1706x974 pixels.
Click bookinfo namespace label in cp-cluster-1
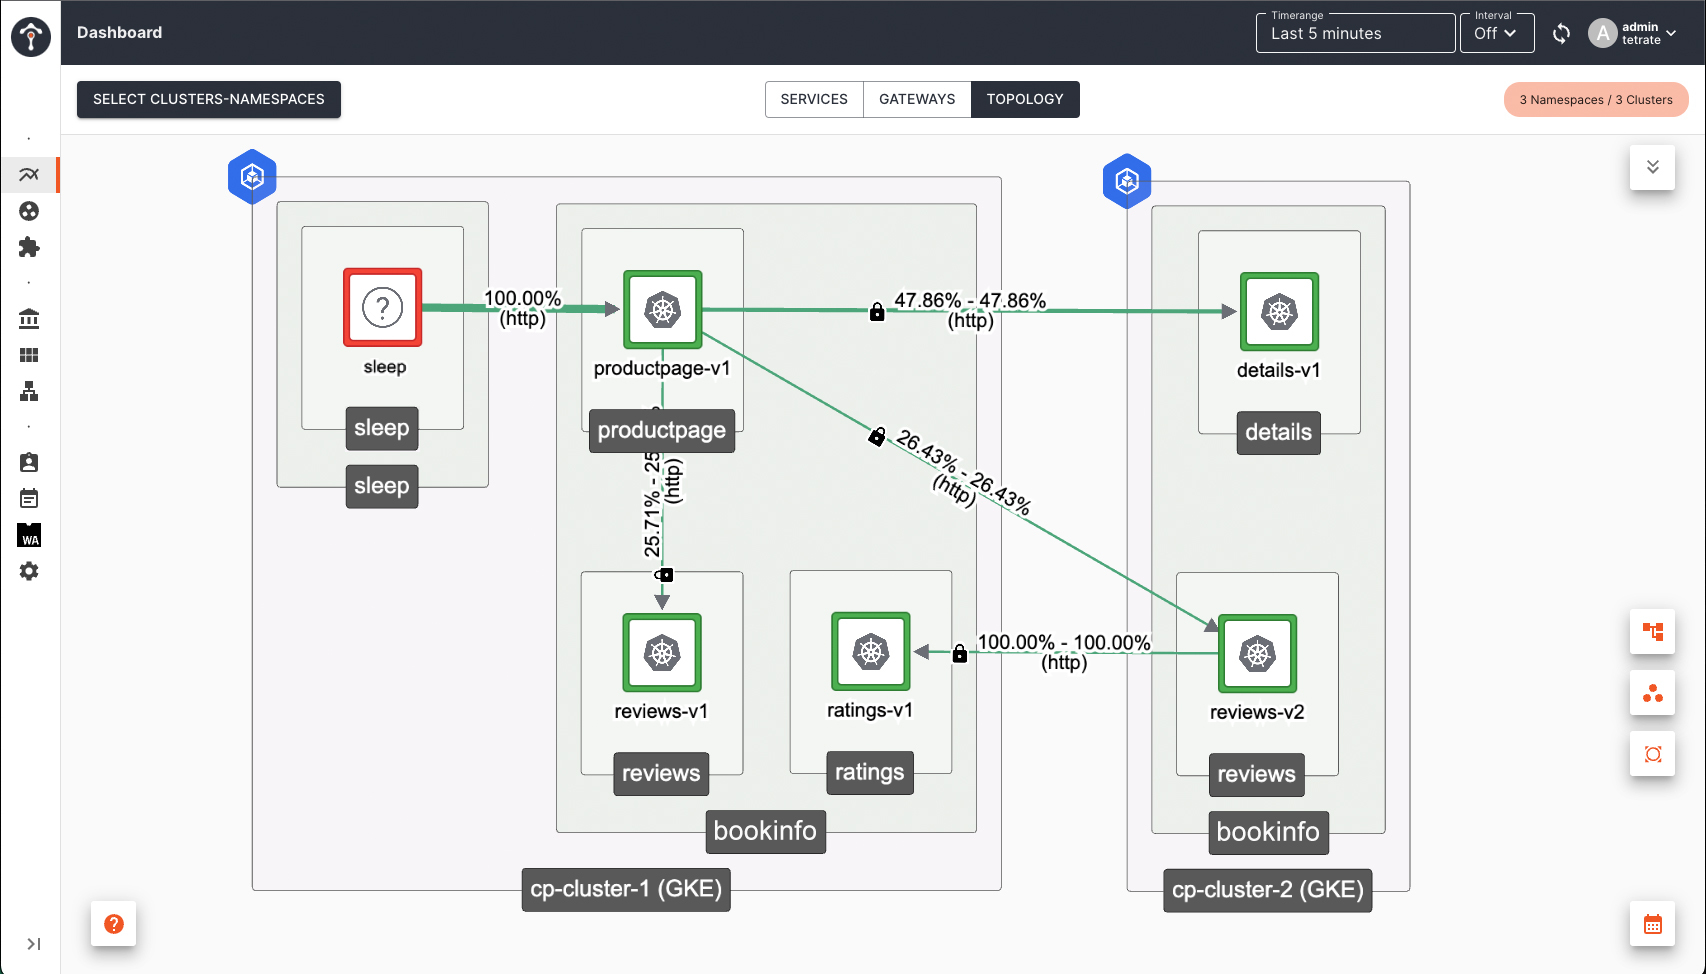[766, 832]
